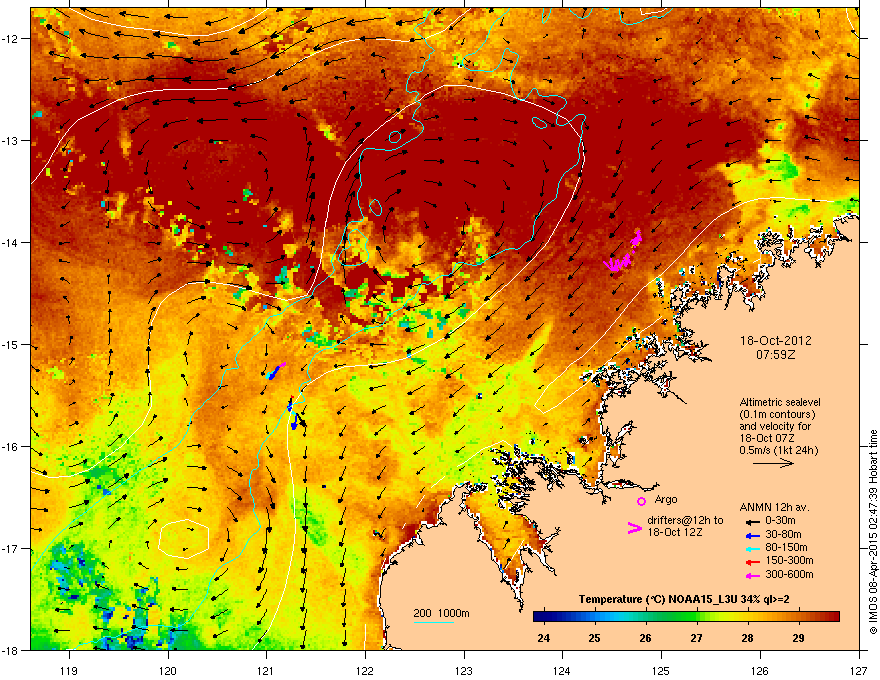Click the latitude axis label -16

(x=11, y=447)
